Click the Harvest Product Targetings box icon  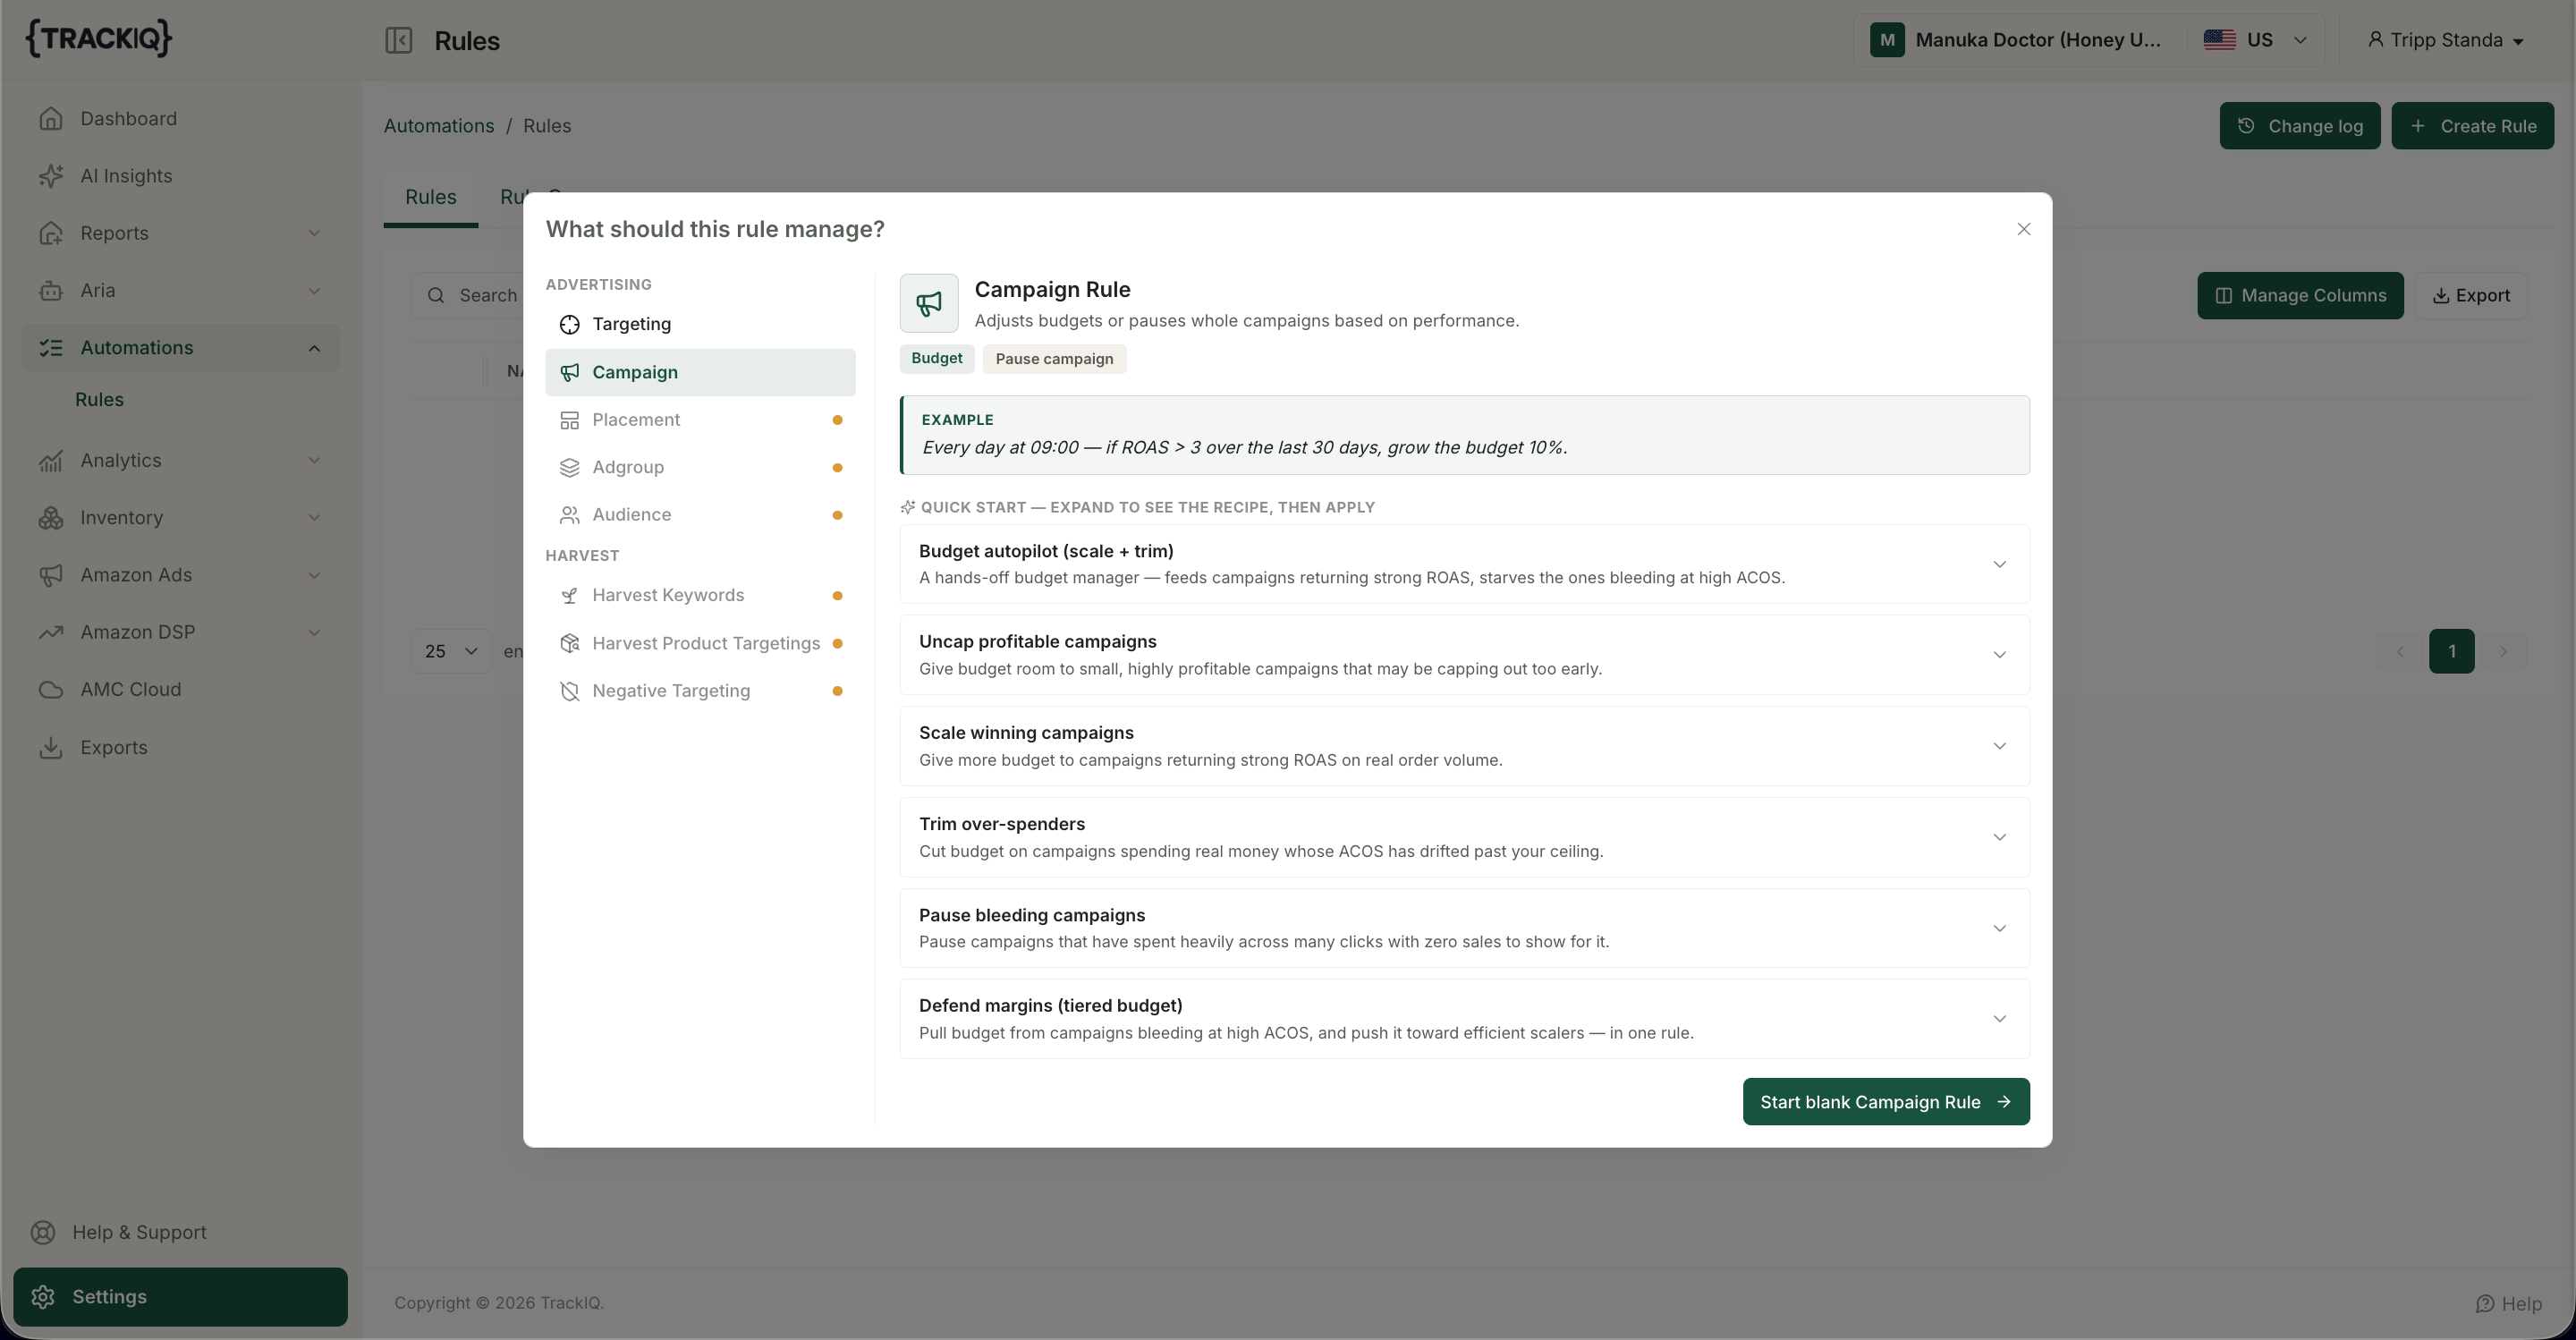coord(570,643)
